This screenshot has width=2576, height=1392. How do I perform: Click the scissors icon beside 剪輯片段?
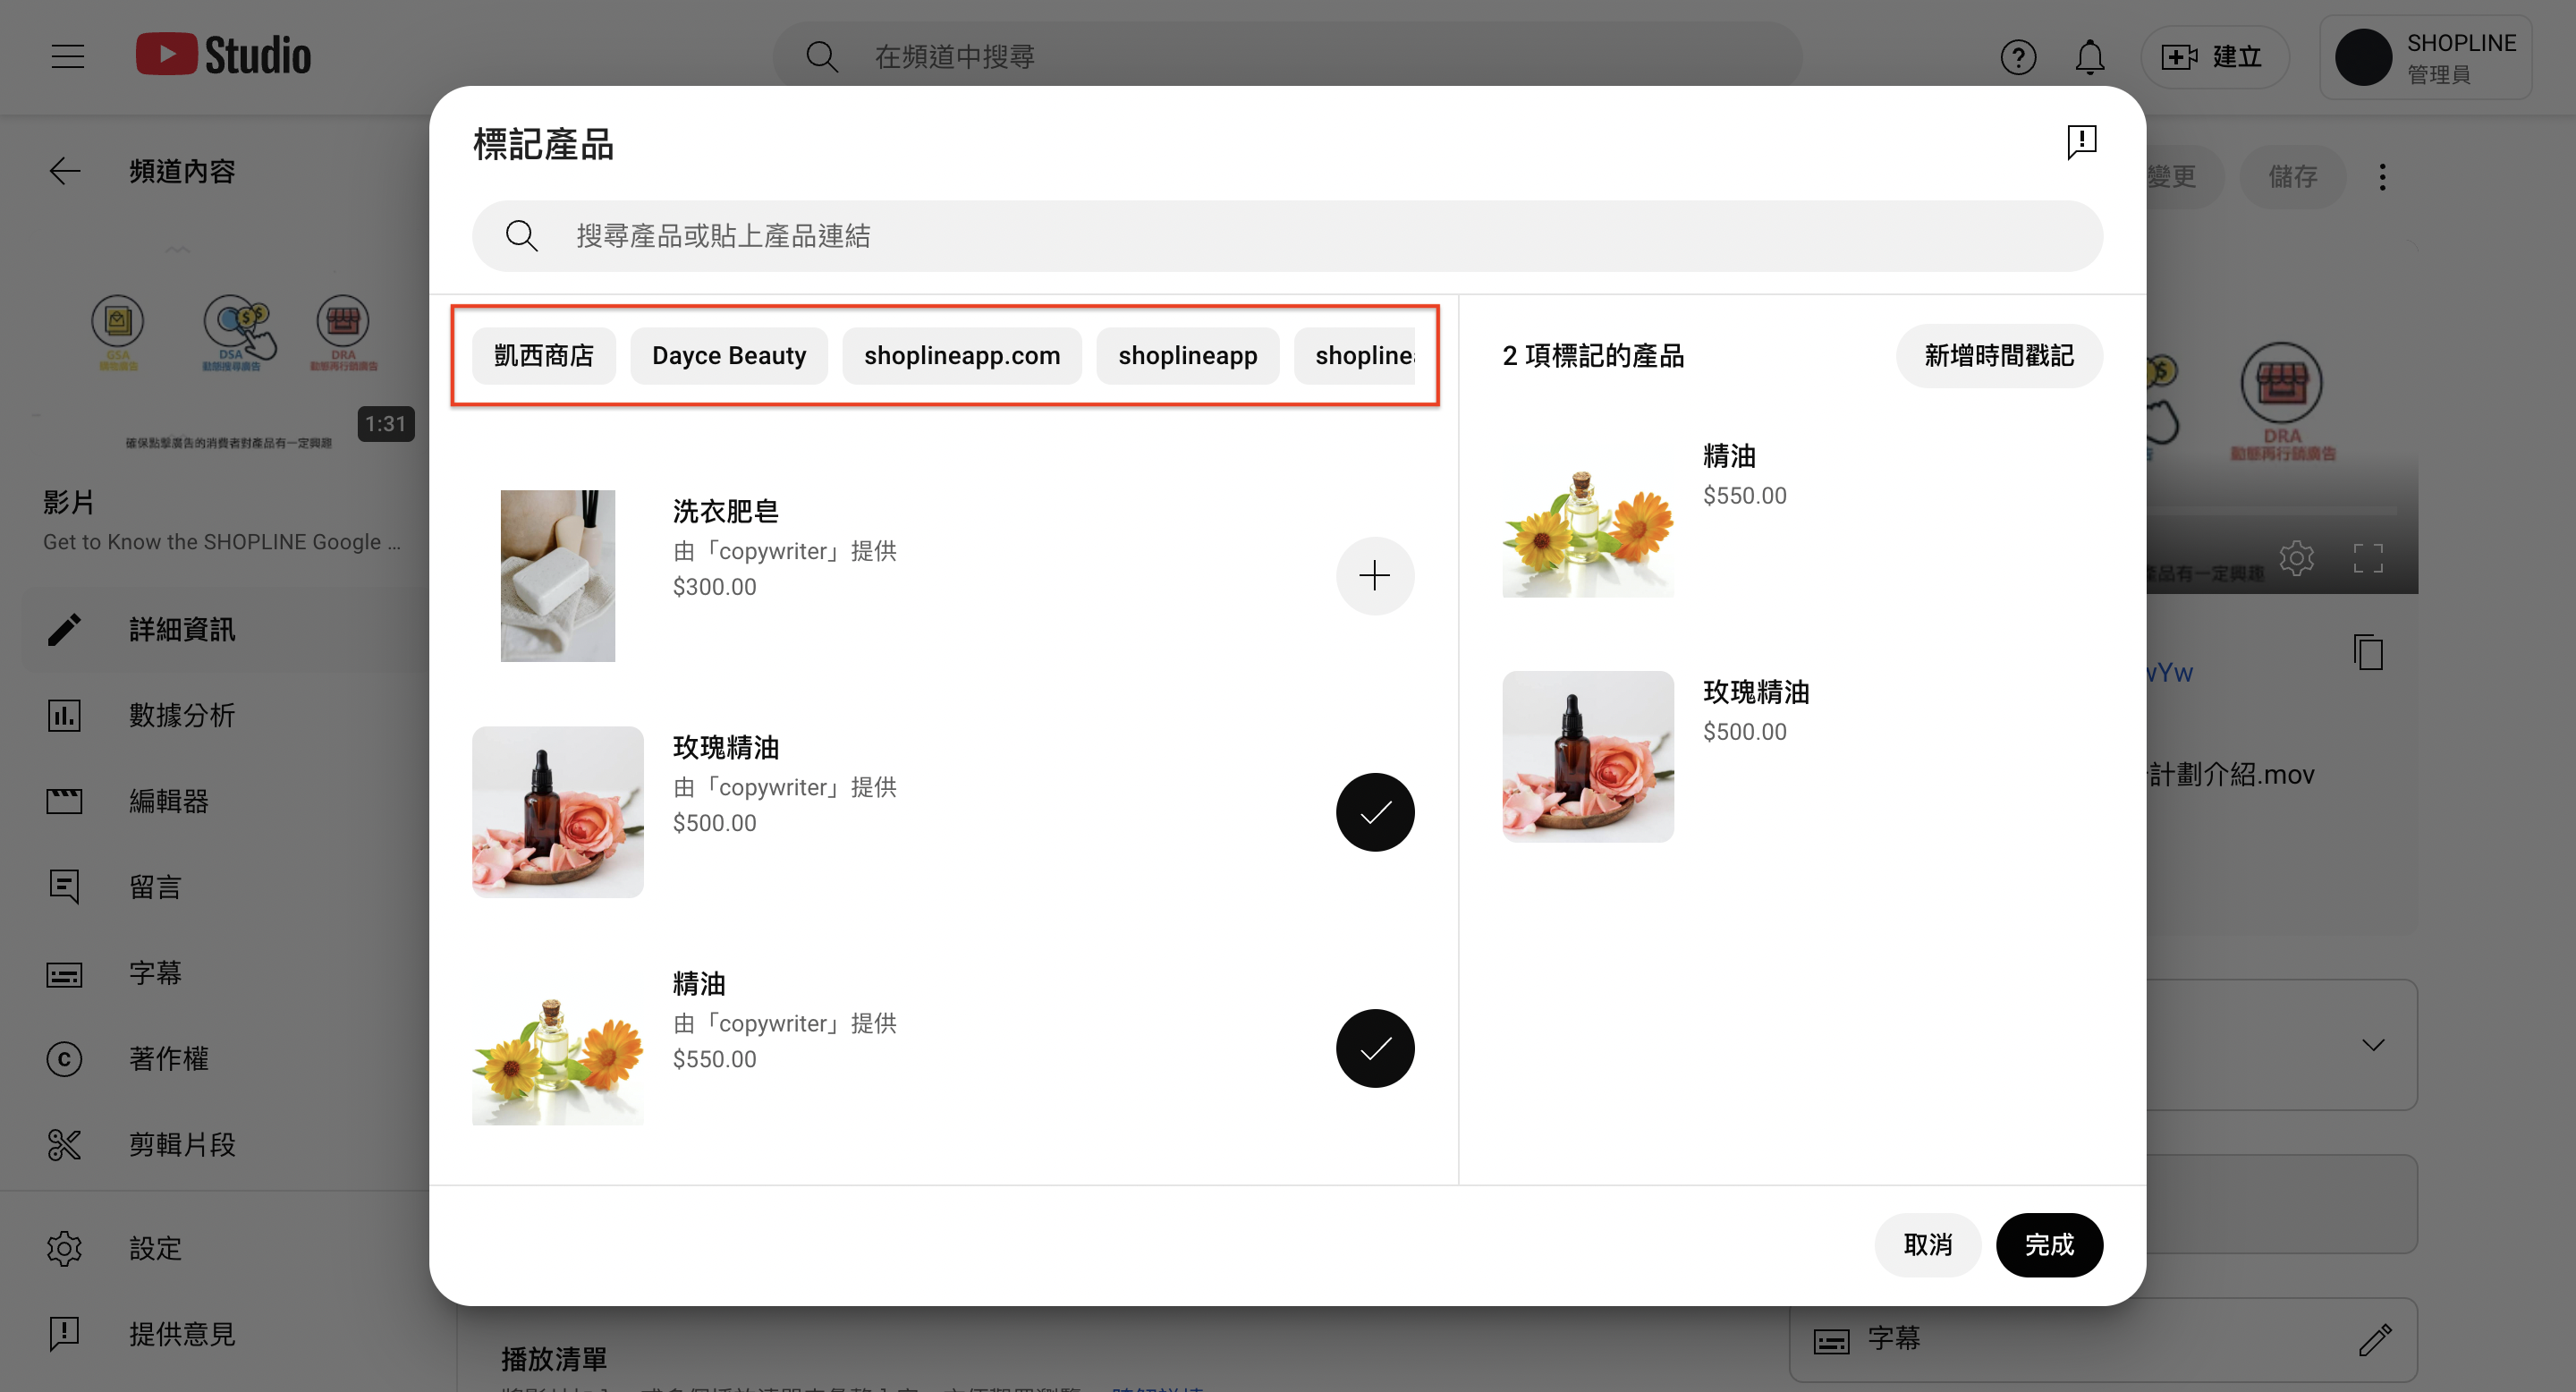point(64,1145)
